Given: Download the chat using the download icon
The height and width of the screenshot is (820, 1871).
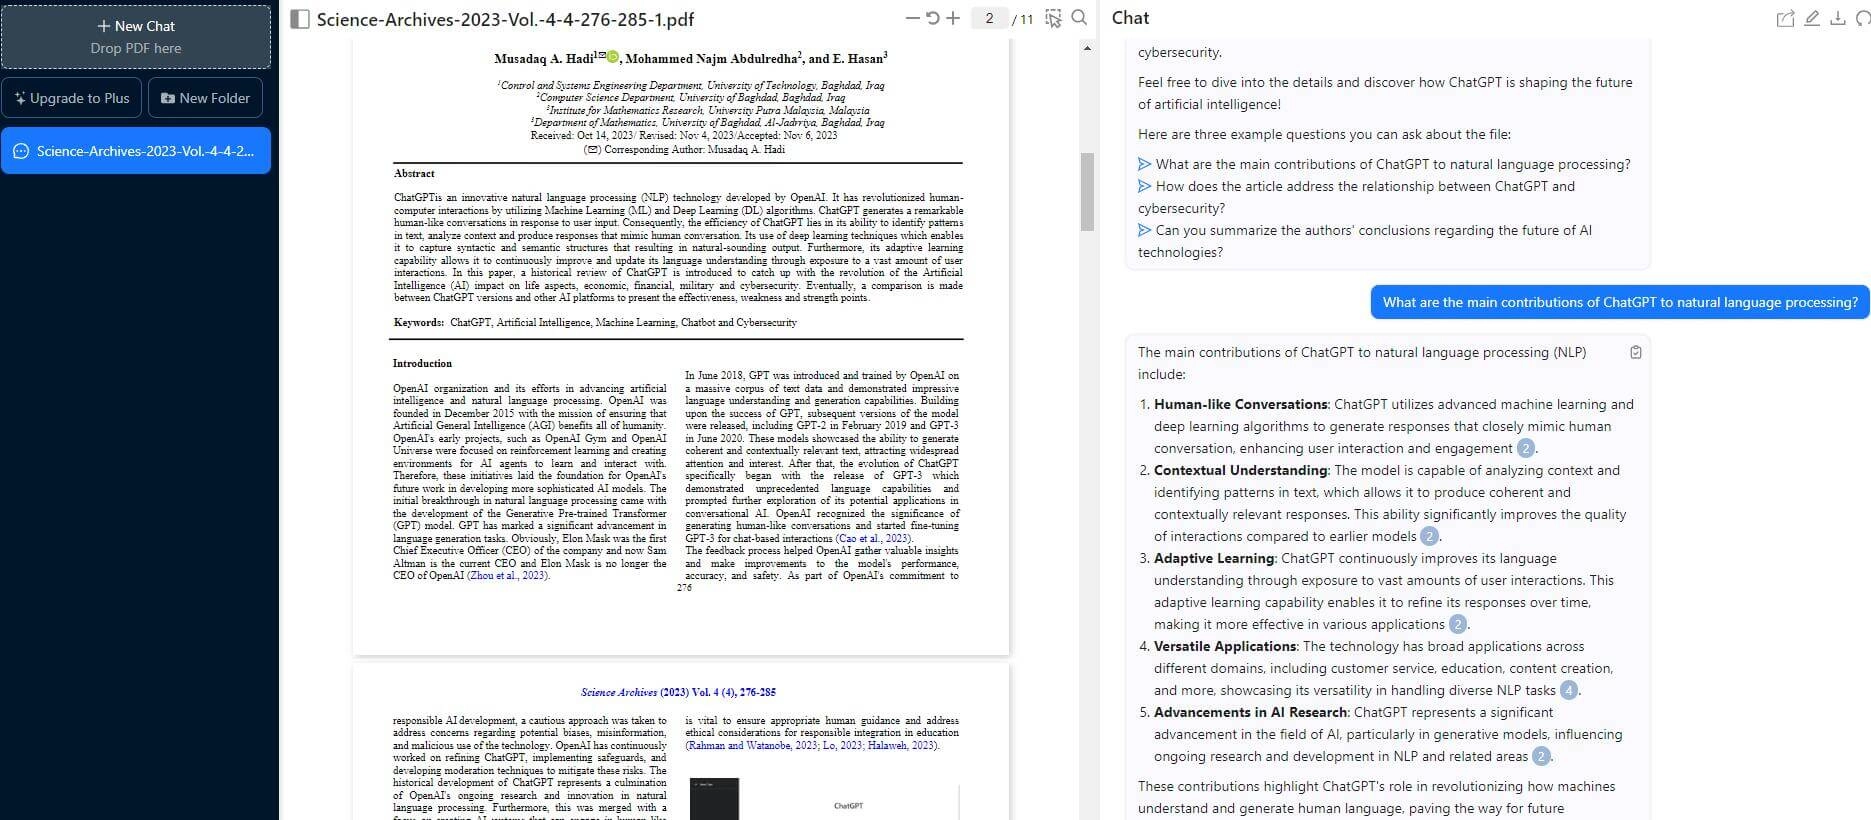Looking at the screenshot, I should pos(1838,18).
